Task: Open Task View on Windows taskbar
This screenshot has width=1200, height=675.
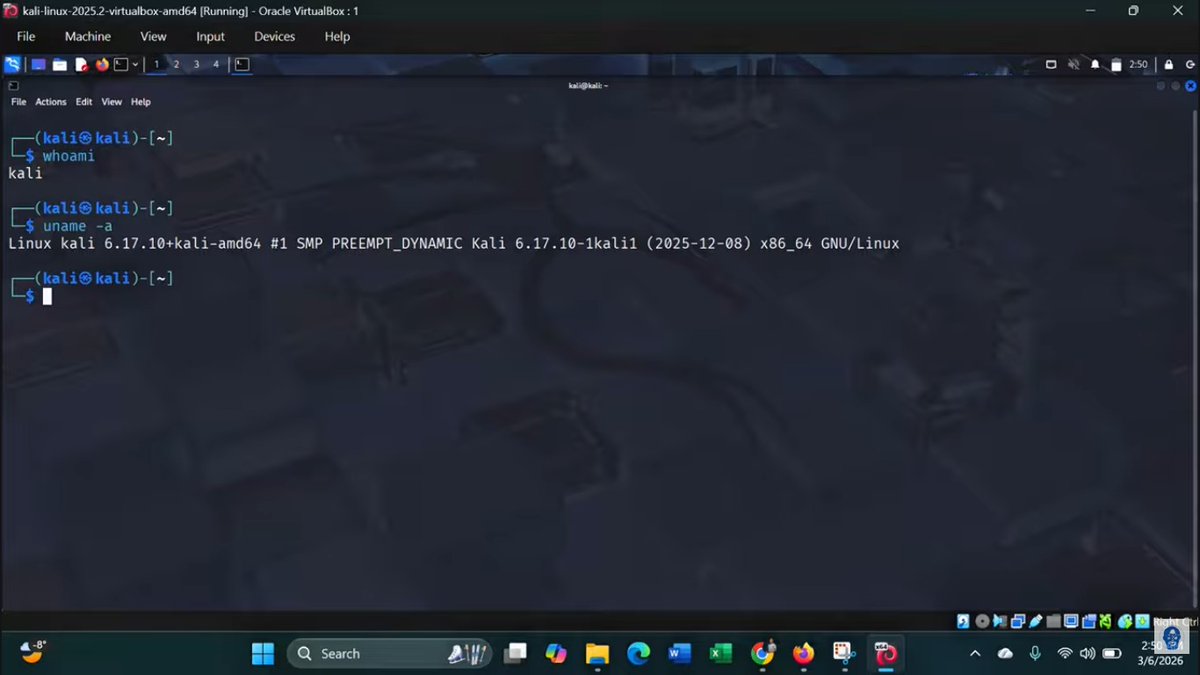Action: click(515, 653)
